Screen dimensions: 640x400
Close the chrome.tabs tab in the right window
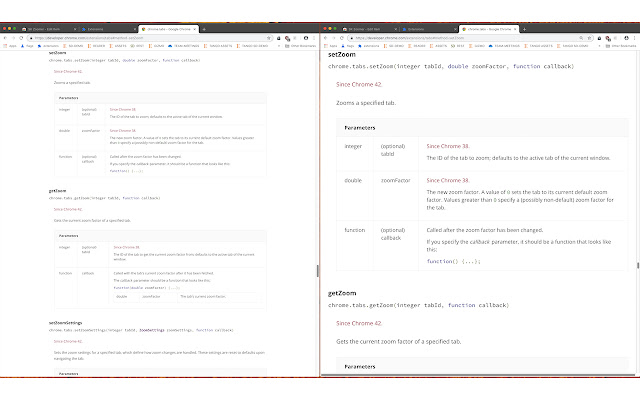(x=515, y=29)
